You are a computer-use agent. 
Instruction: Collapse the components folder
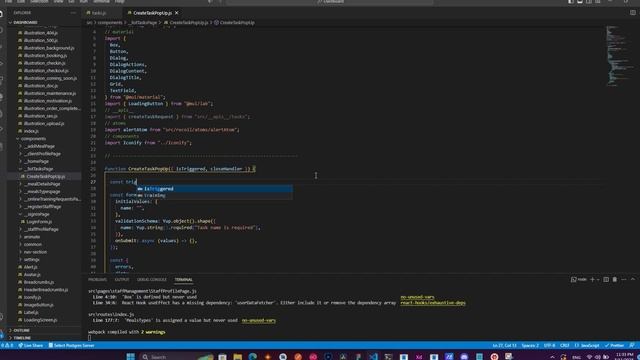[x=33, y=139]
